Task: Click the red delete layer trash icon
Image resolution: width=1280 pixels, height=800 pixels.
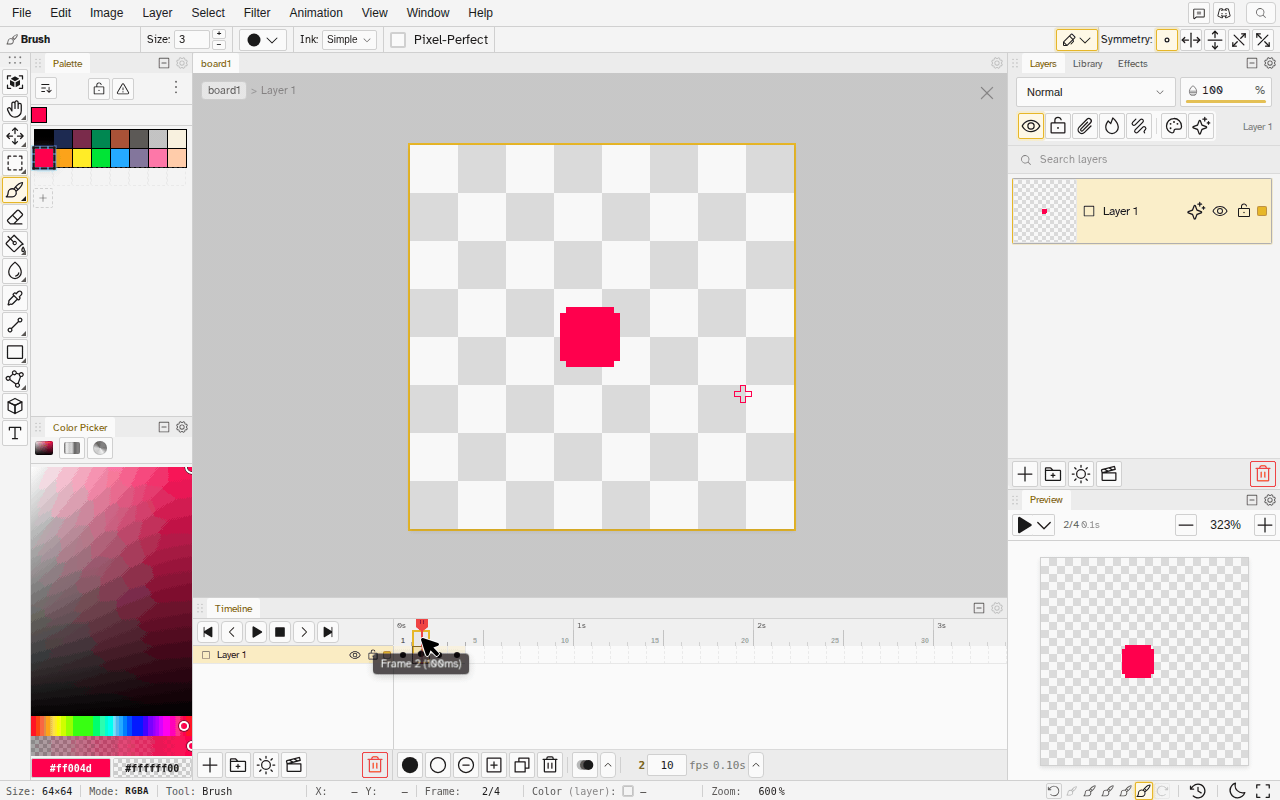Action: click(1263, 474)
